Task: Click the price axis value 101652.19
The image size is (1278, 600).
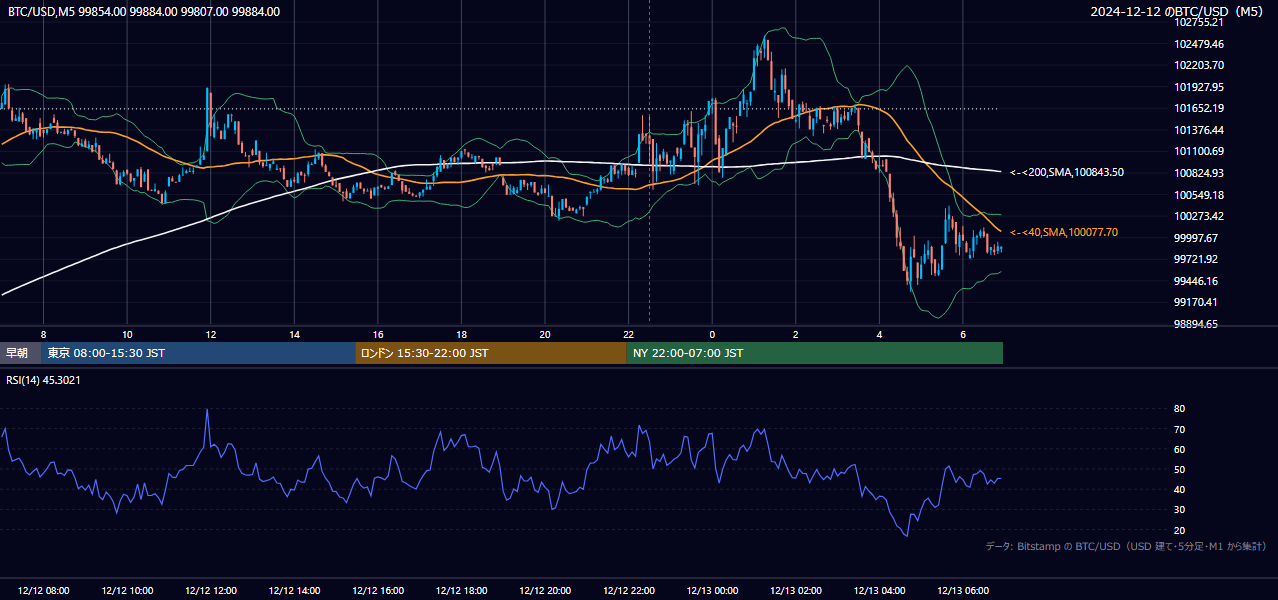Action: [1199, 108]
